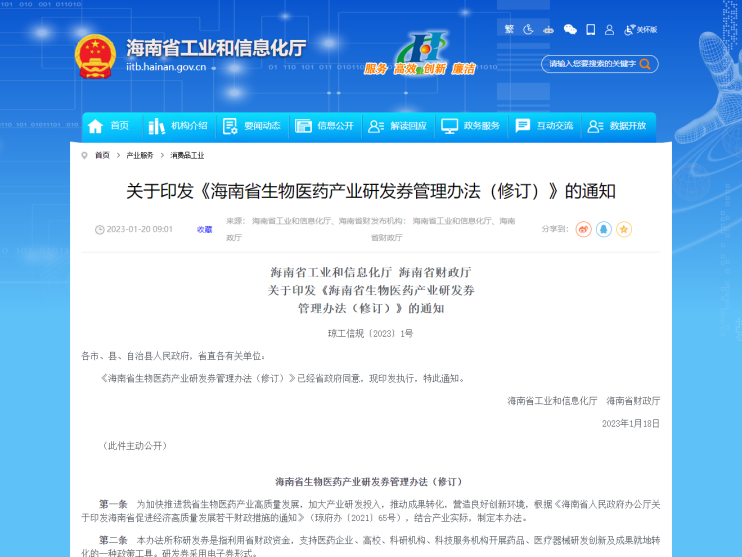Click document number 琼工信规〔2023〕1号
The image size is (742, 557).
pos(371,334)
